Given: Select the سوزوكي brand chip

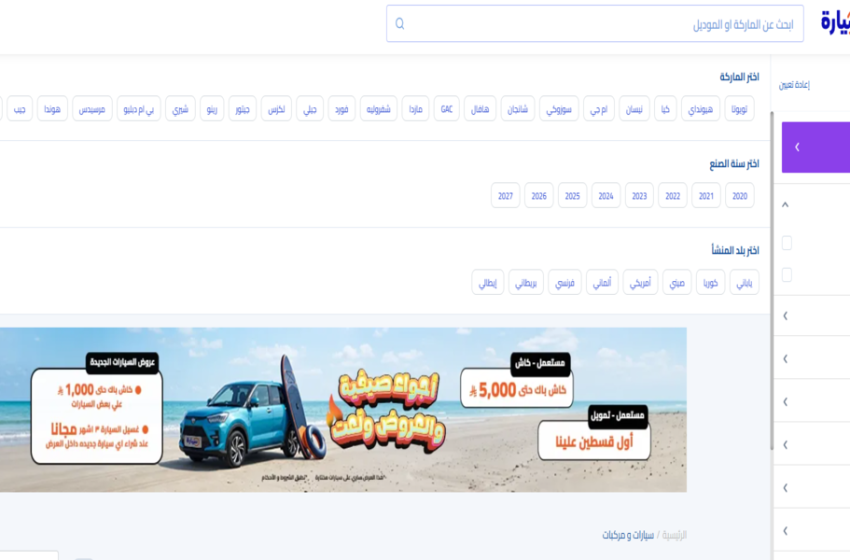Looking at the screenshot, I should pos(559,109).
